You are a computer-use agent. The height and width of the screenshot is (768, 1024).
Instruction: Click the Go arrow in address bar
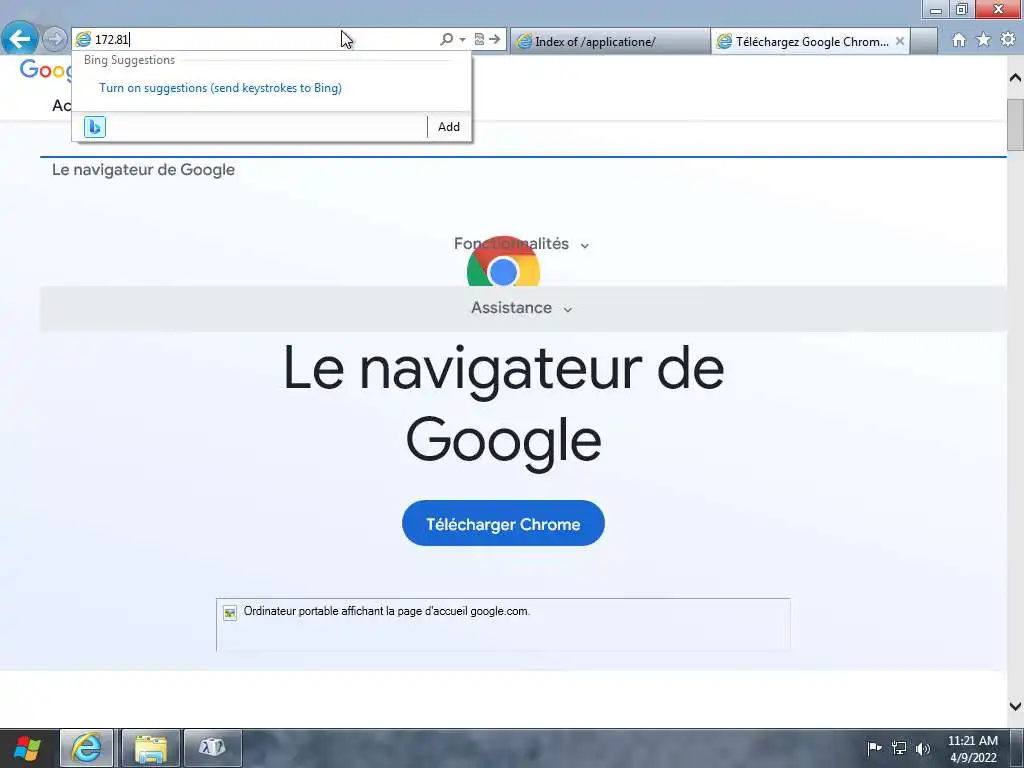pos(495,39)
